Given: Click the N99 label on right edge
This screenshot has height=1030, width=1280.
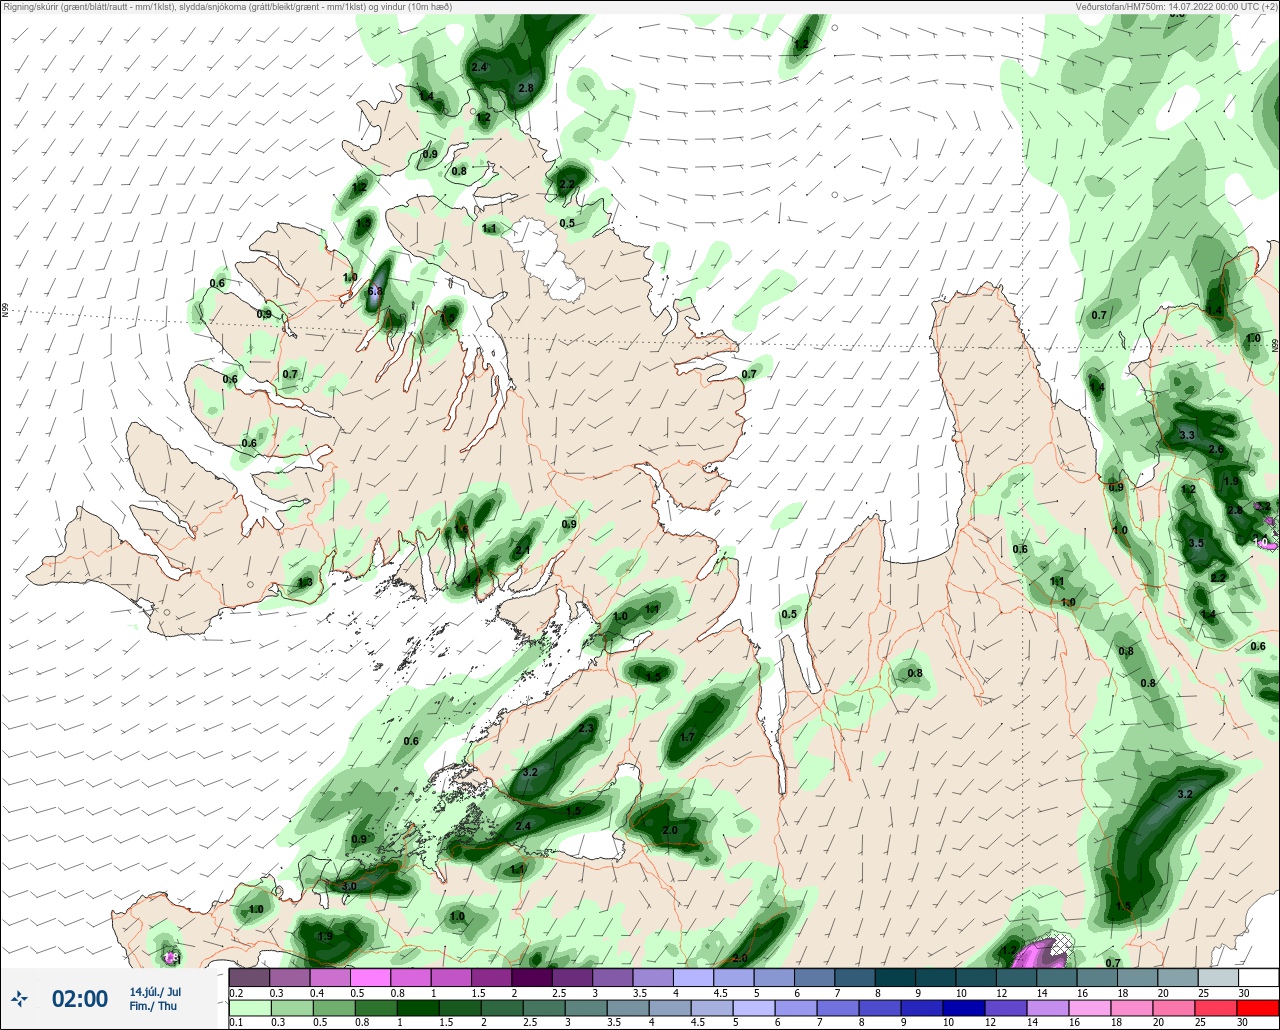Looking at the screenshot, I should [x=1275, y=345].
